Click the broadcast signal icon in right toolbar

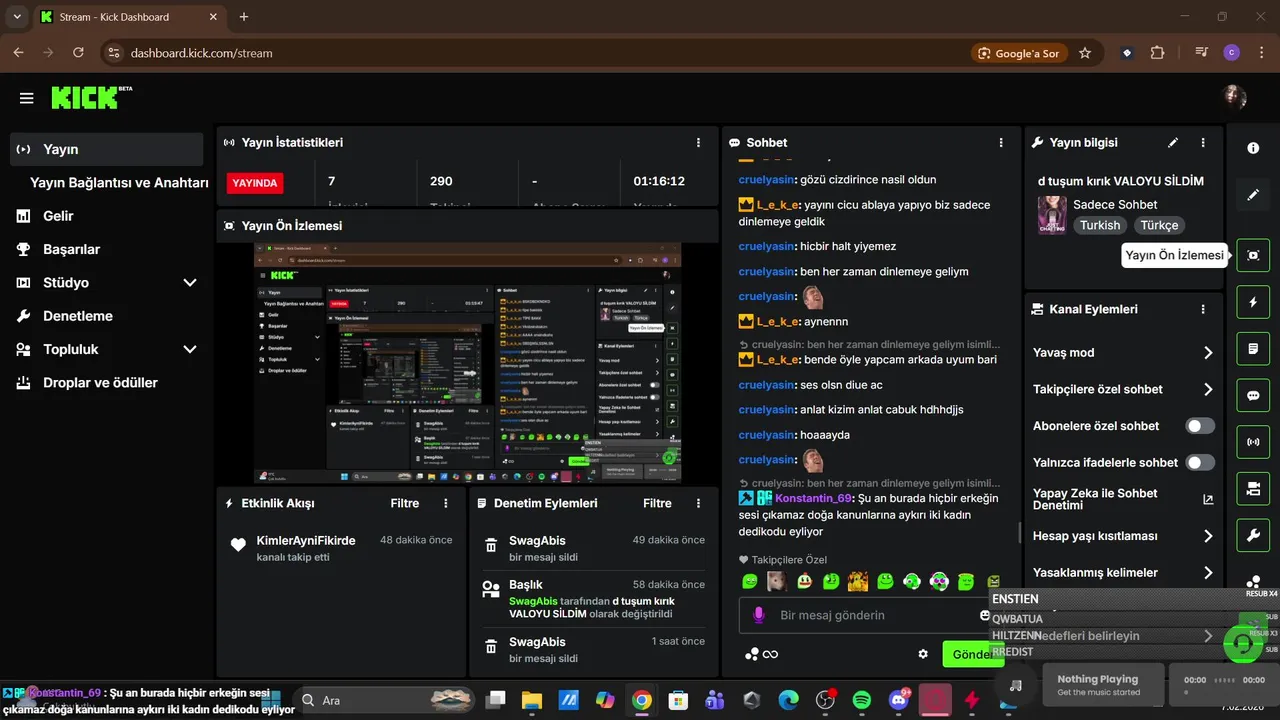click(1253, 441)
